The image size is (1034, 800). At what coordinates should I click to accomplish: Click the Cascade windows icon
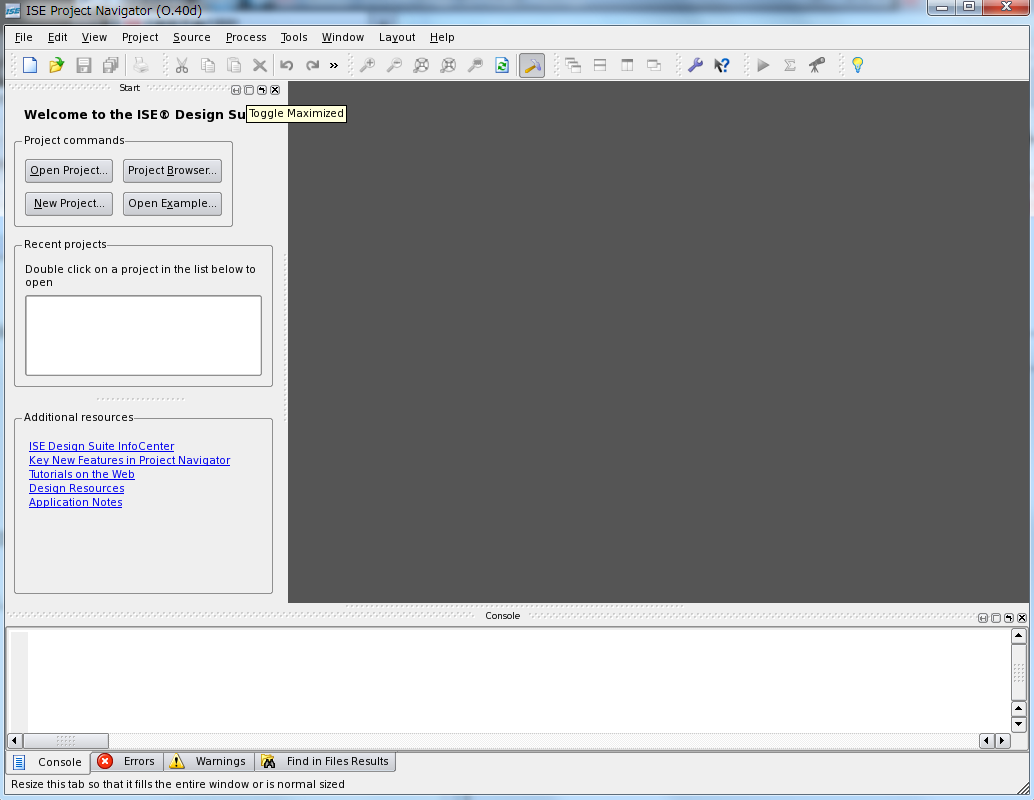(x=573, y=65)
